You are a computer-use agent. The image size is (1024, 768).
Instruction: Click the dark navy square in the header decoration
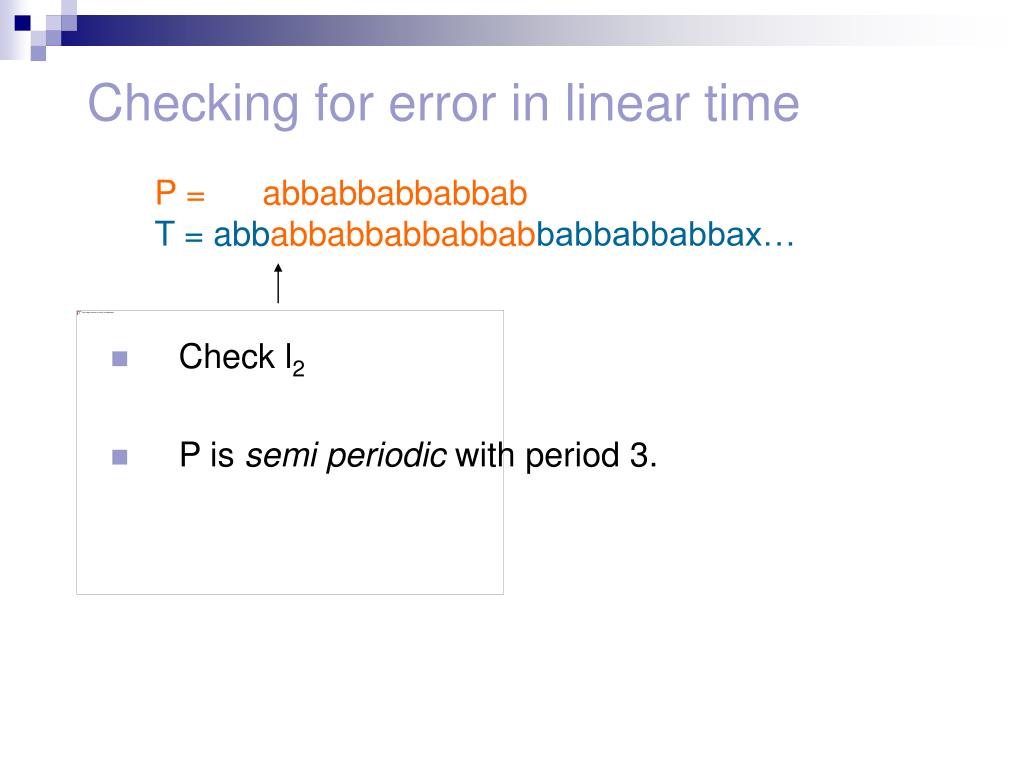click(x=23, y=23)
